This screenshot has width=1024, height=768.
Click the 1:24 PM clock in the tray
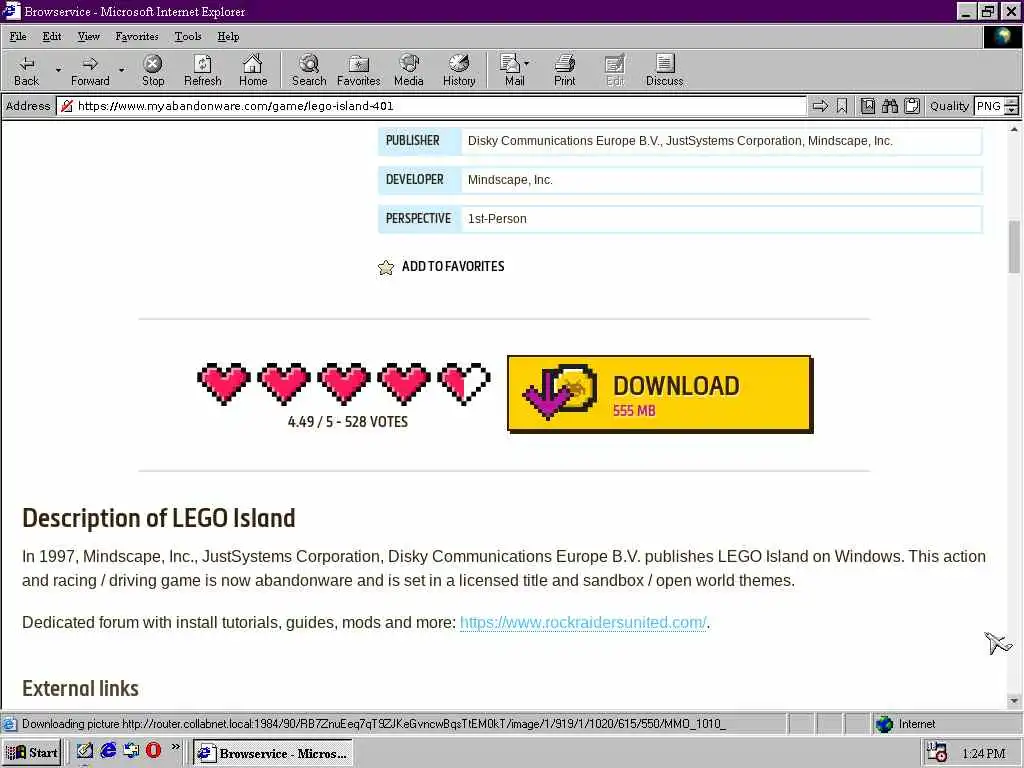[x=984, y=754]
